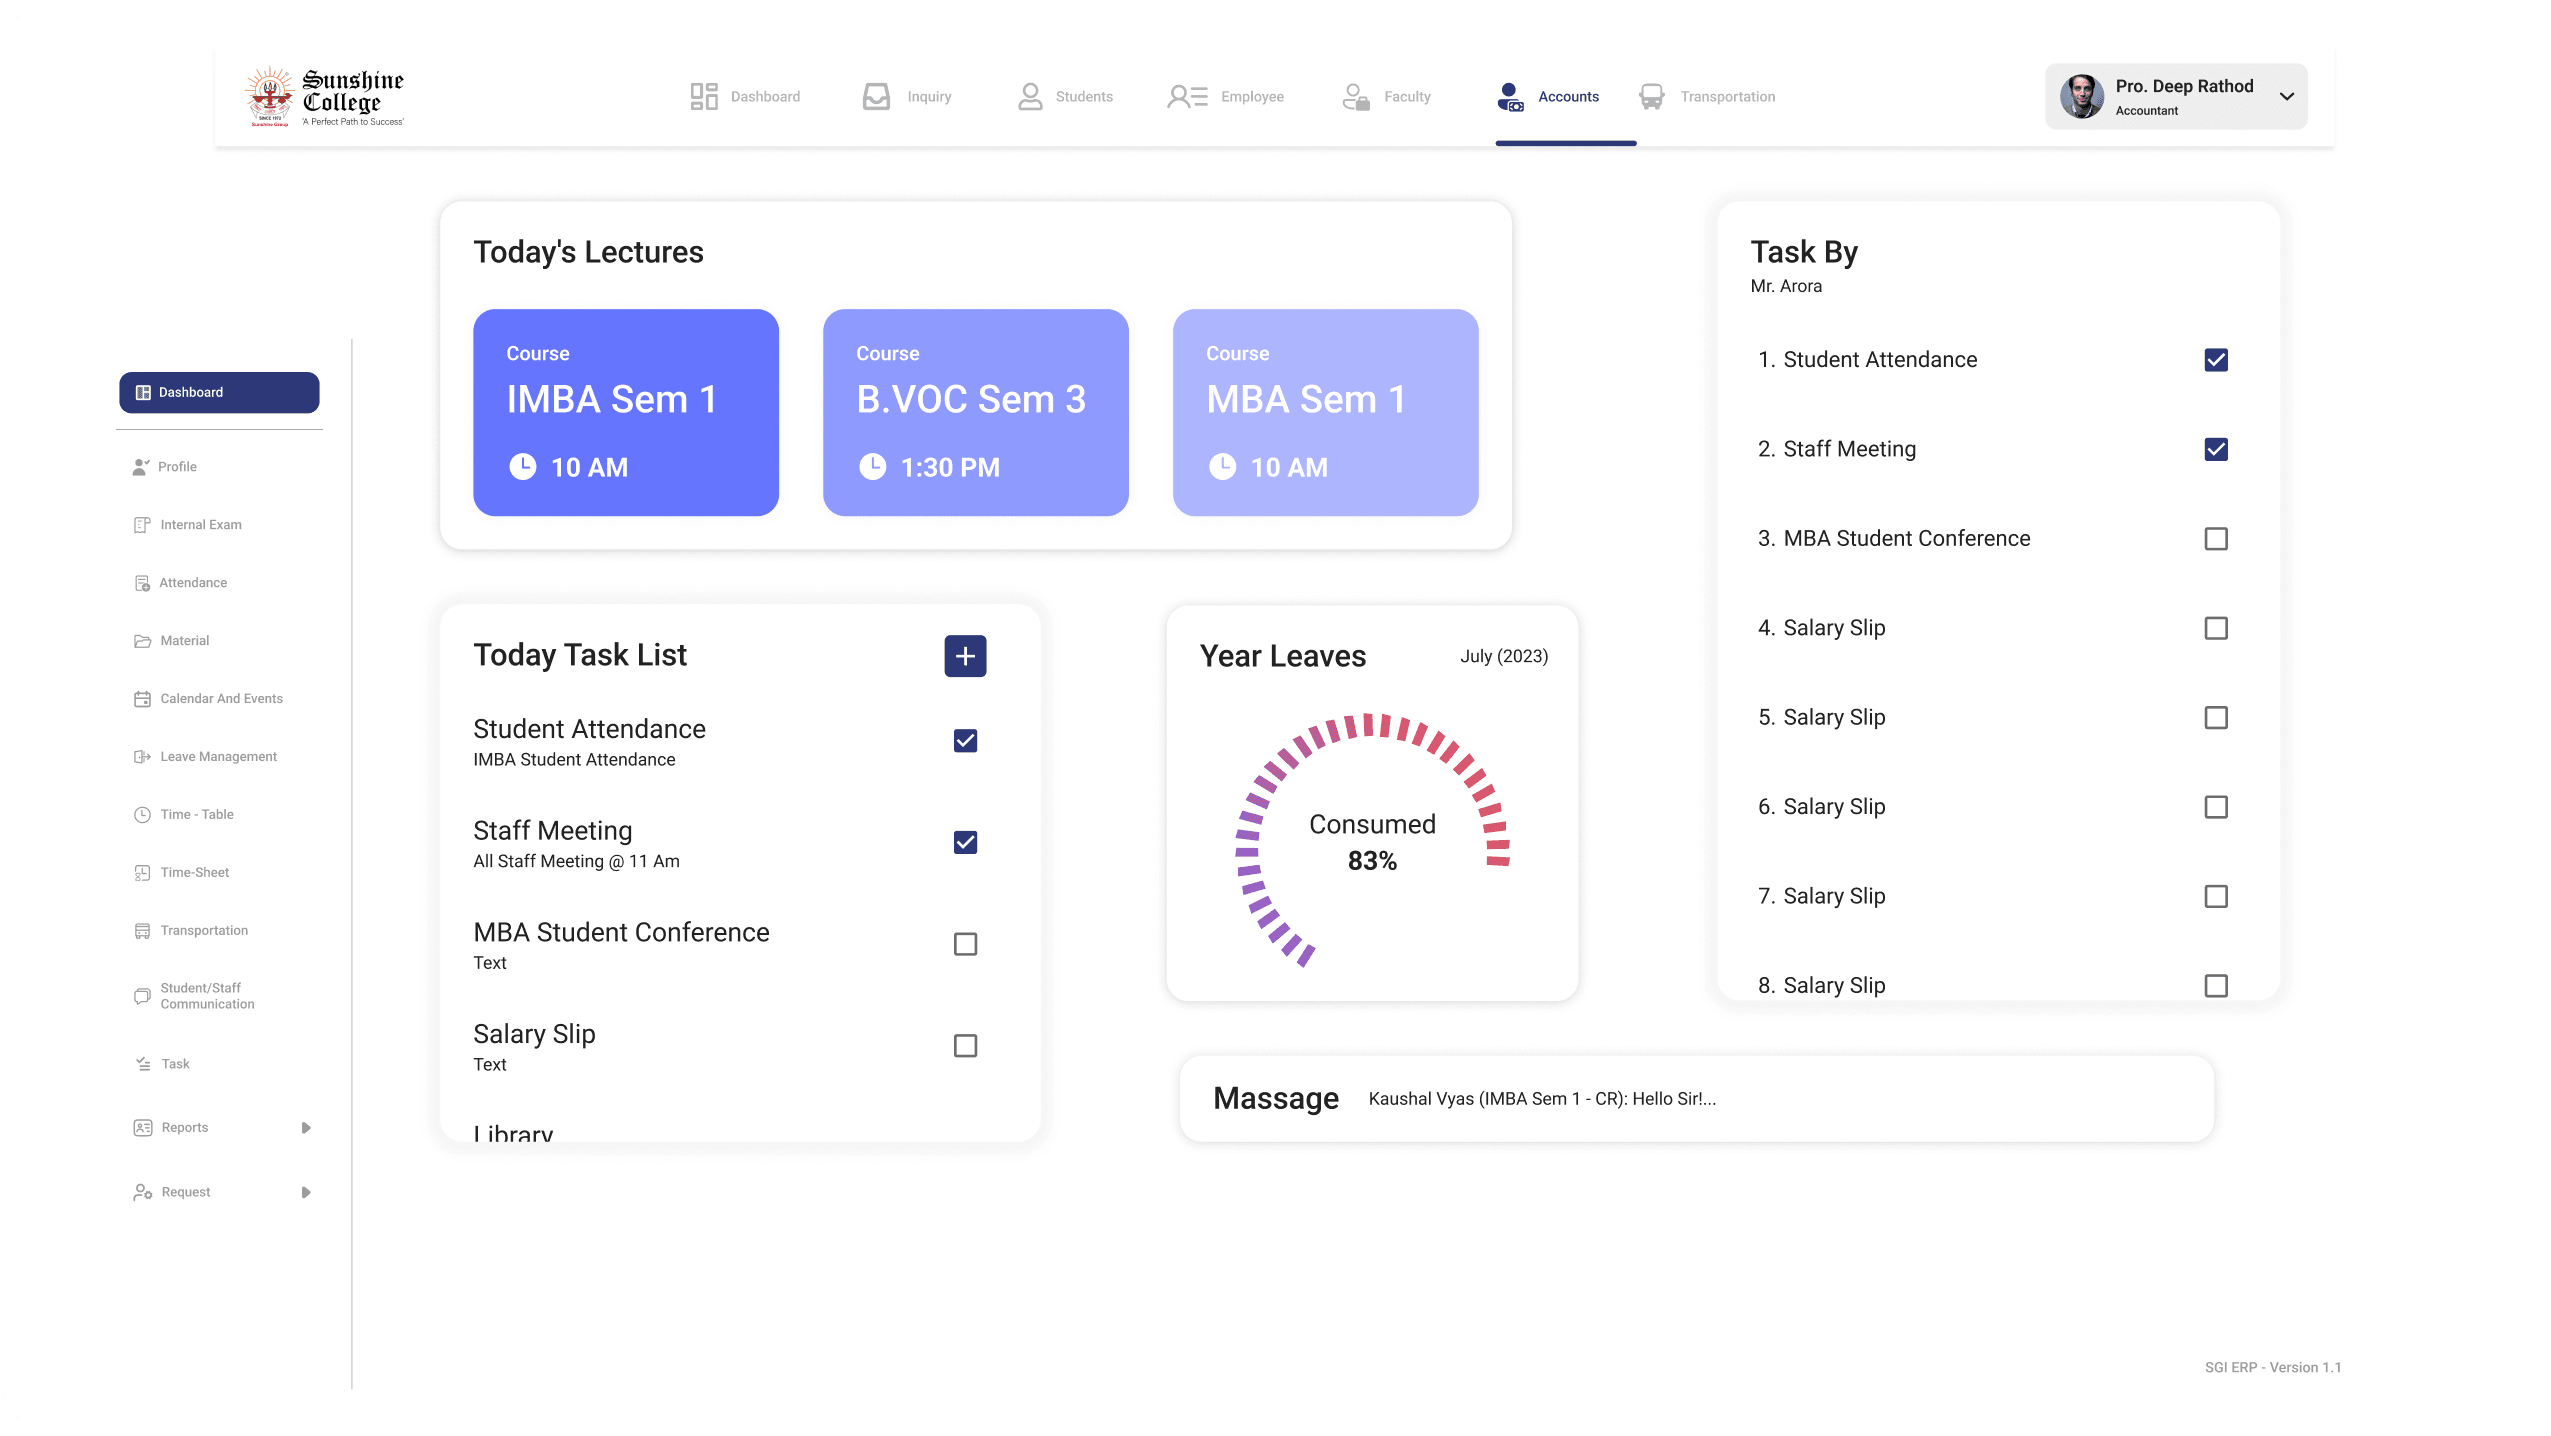Click the Calendar And Events icon

point(142,699)
